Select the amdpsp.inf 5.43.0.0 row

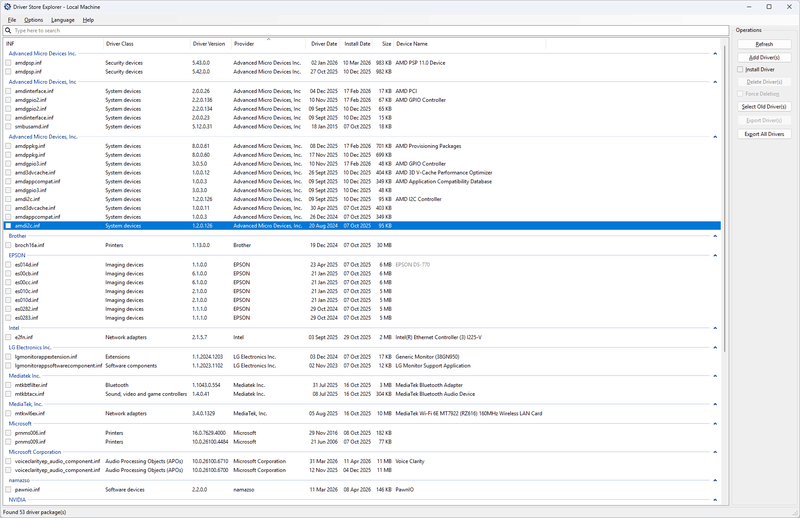(x=362, y=63)
